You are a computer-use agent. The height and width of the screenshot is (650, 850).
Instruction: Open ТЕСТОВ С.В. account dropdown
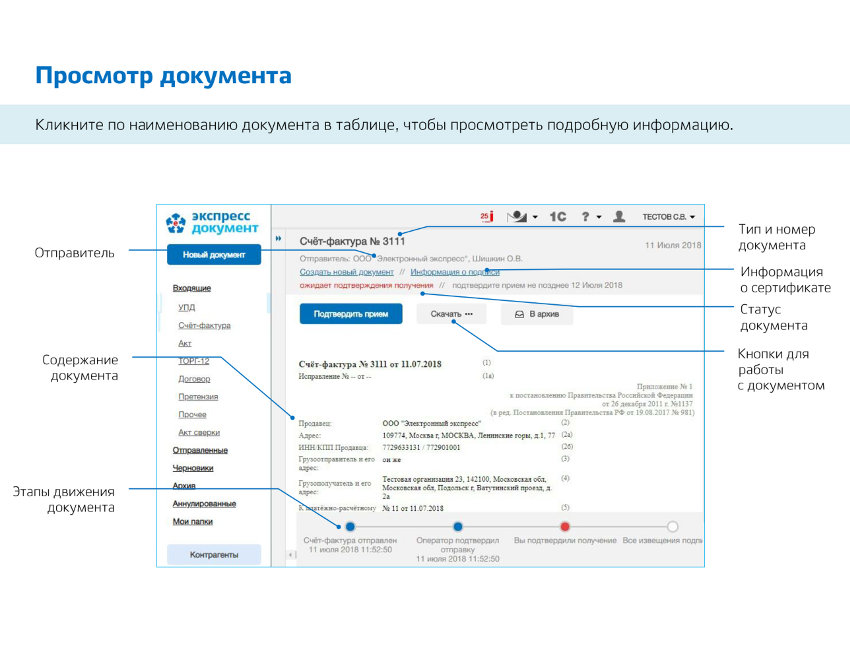click(x=669, y=217)
